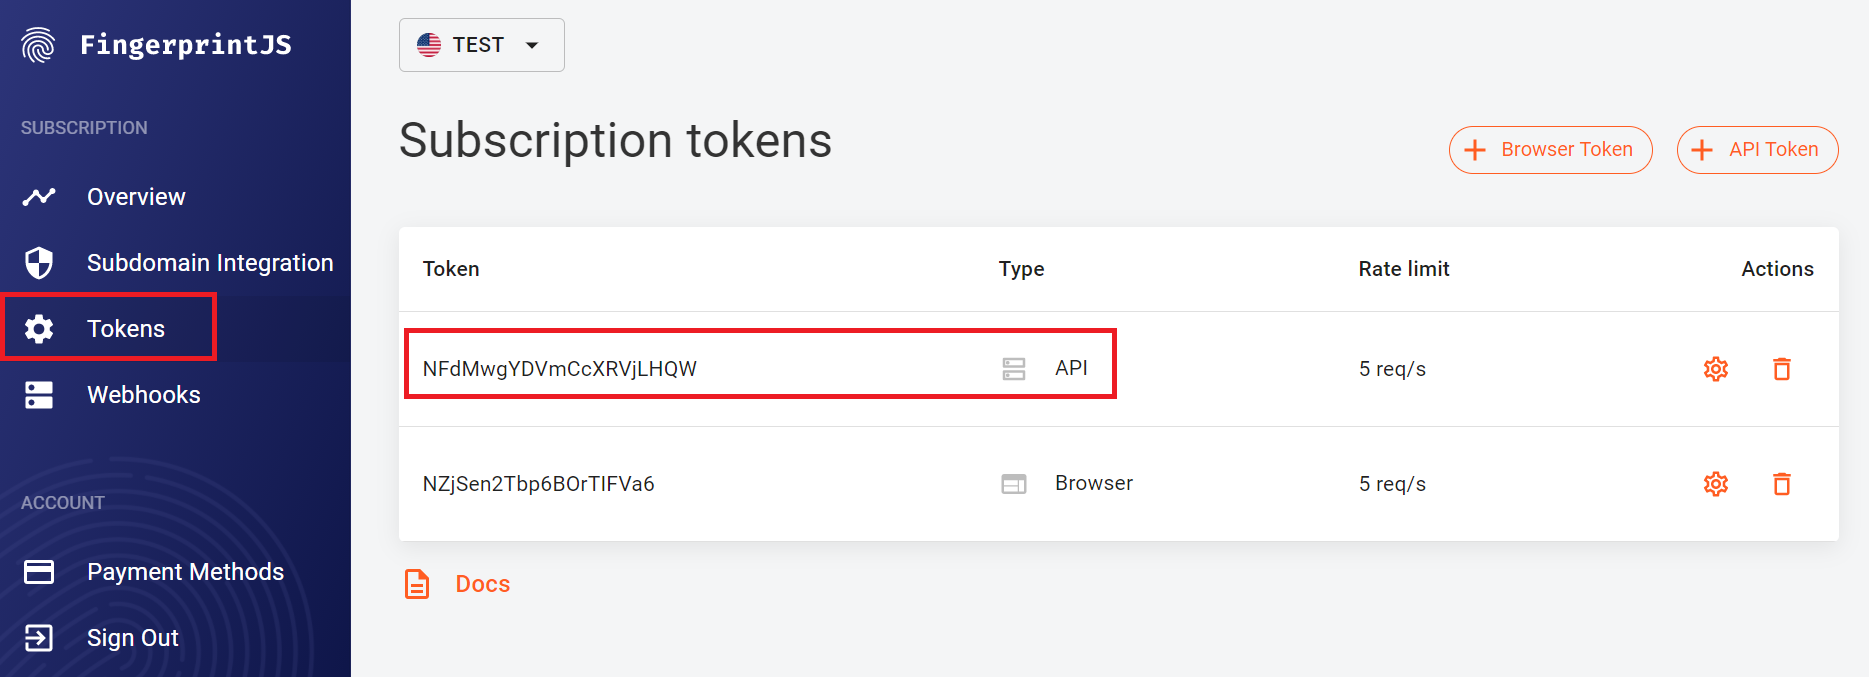Click the API server type icon
The image size is (1869, 677).
pyautogui.click(x=1014, y=369)
